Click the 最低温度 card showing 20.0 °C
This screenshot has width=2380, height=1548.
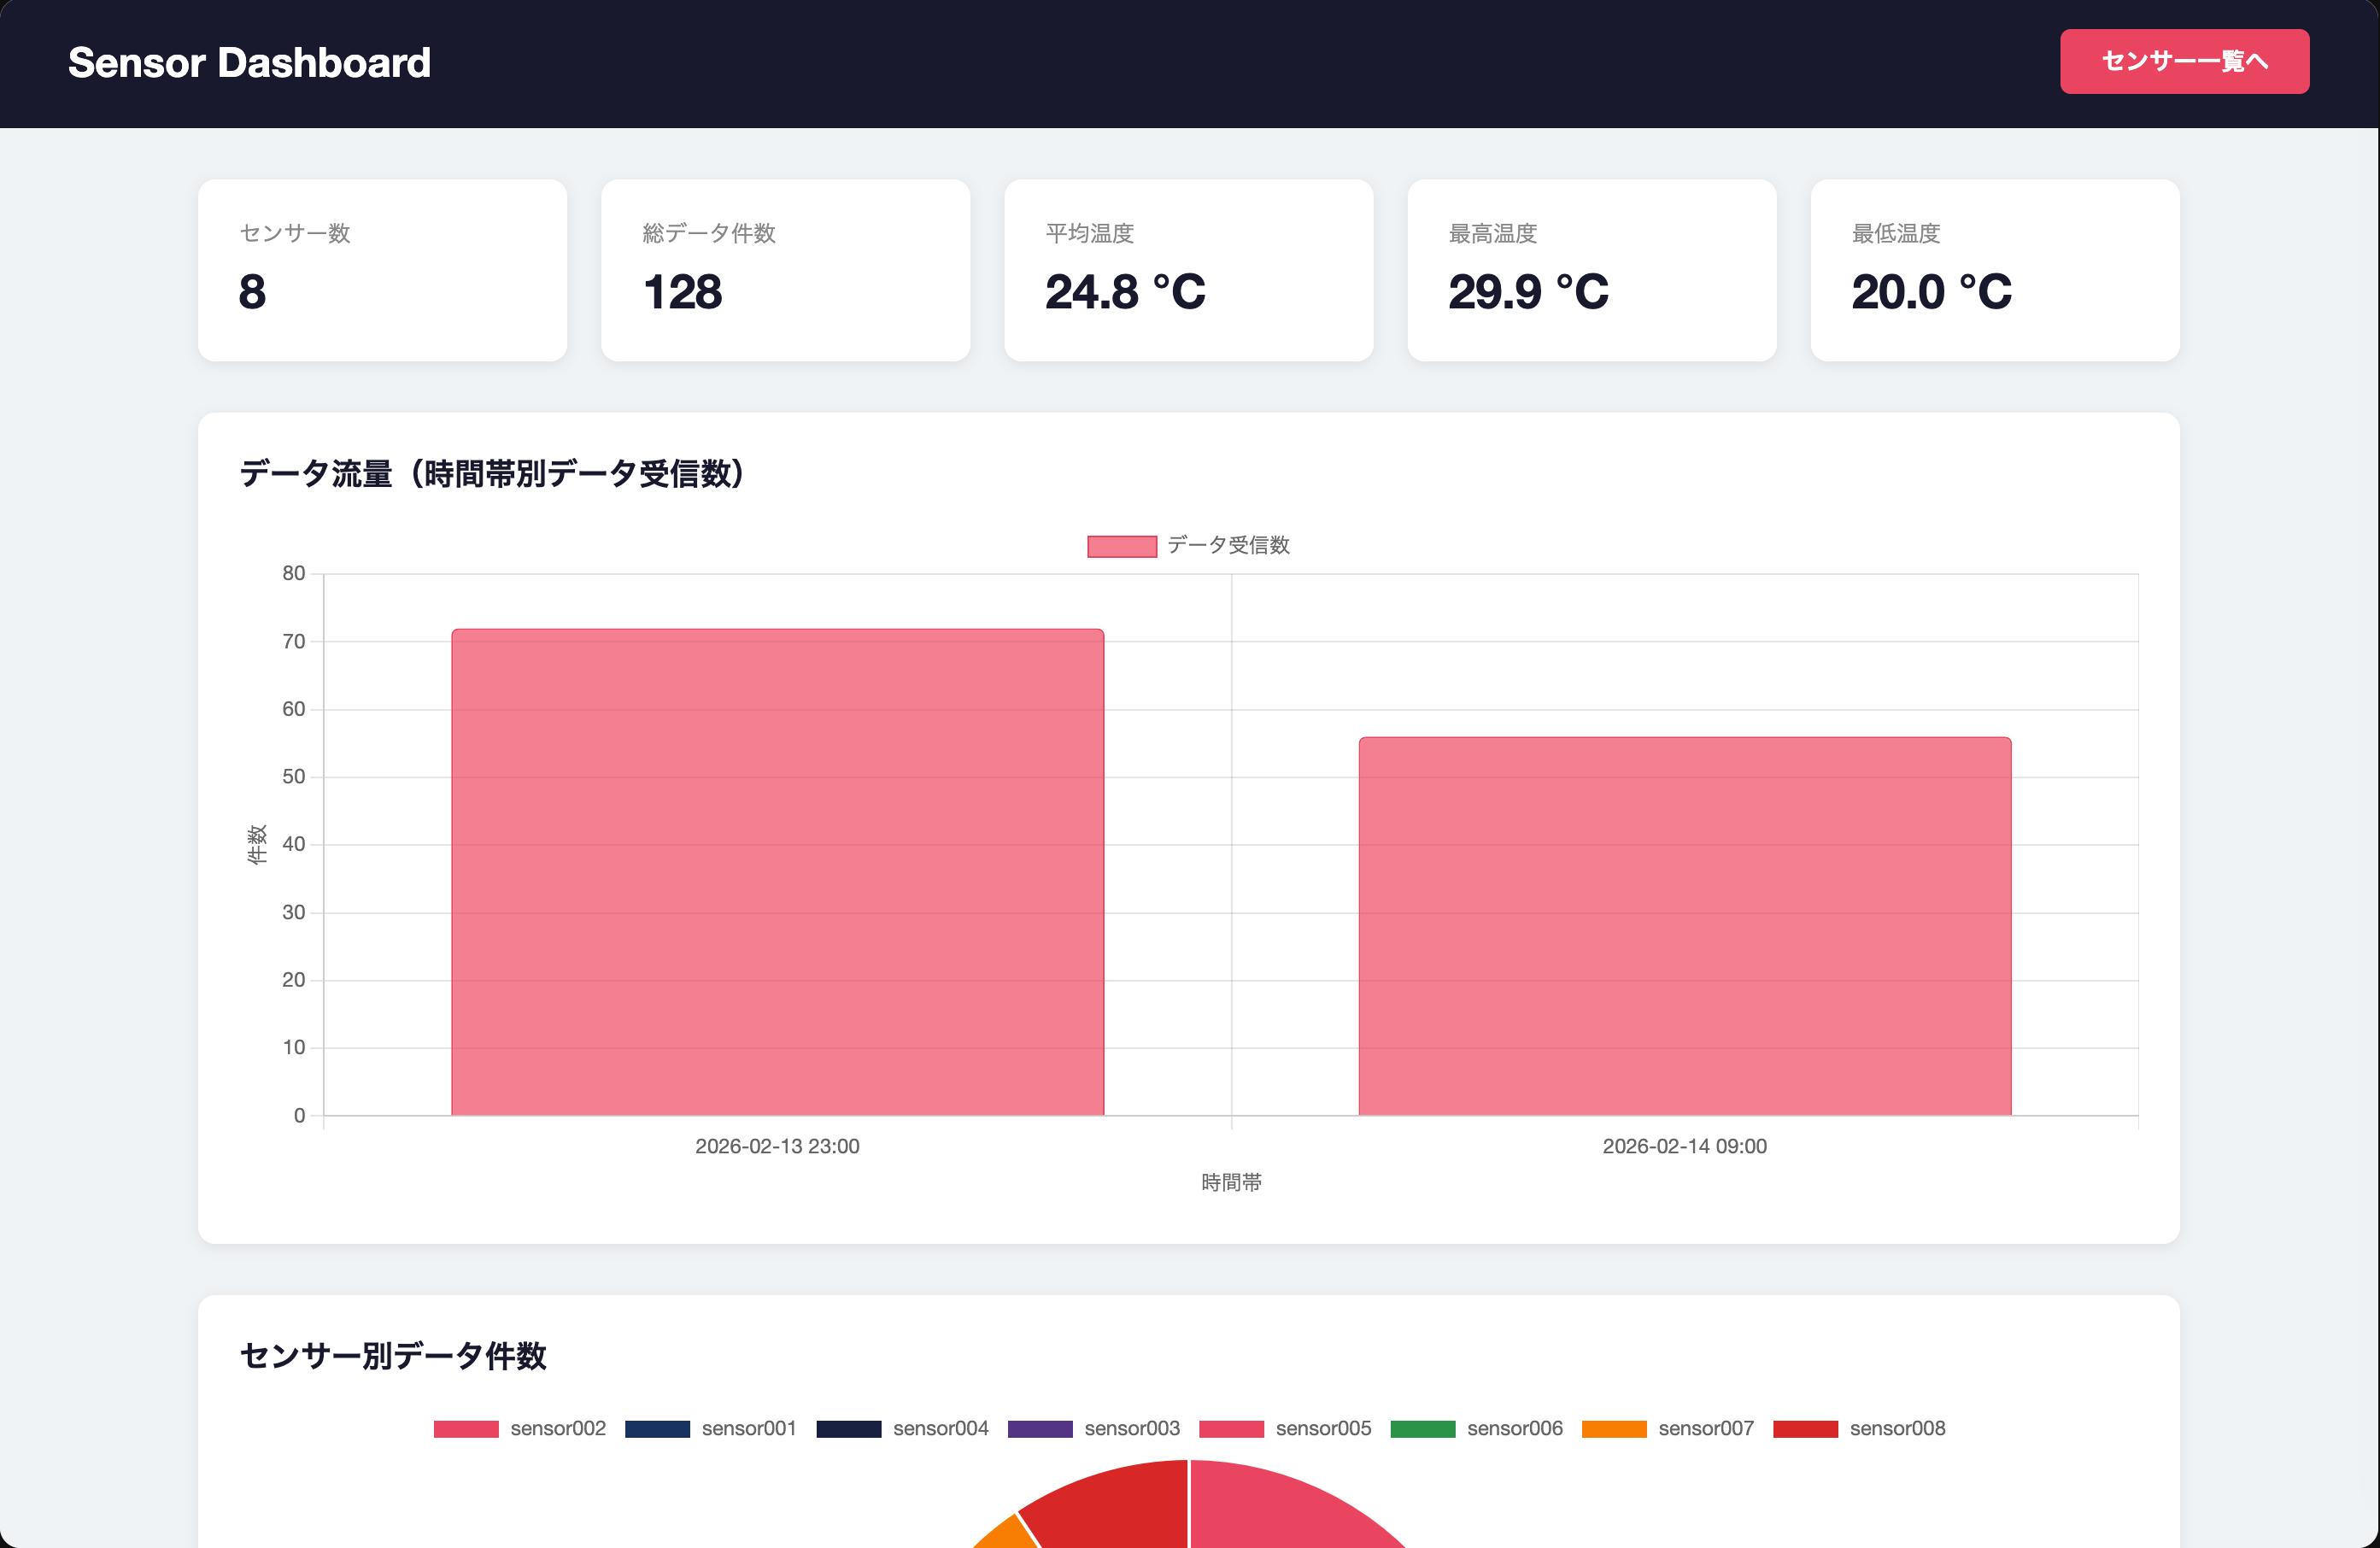point(1994,270)
